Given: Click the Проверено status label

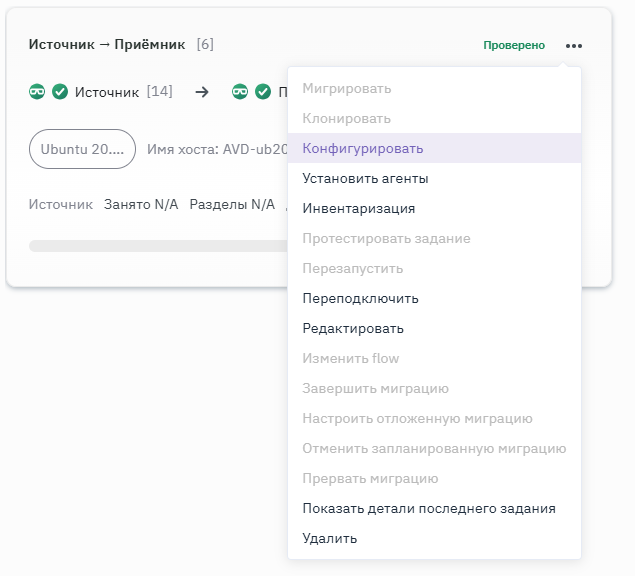Looking at the screenshot, I should (514, 45).
